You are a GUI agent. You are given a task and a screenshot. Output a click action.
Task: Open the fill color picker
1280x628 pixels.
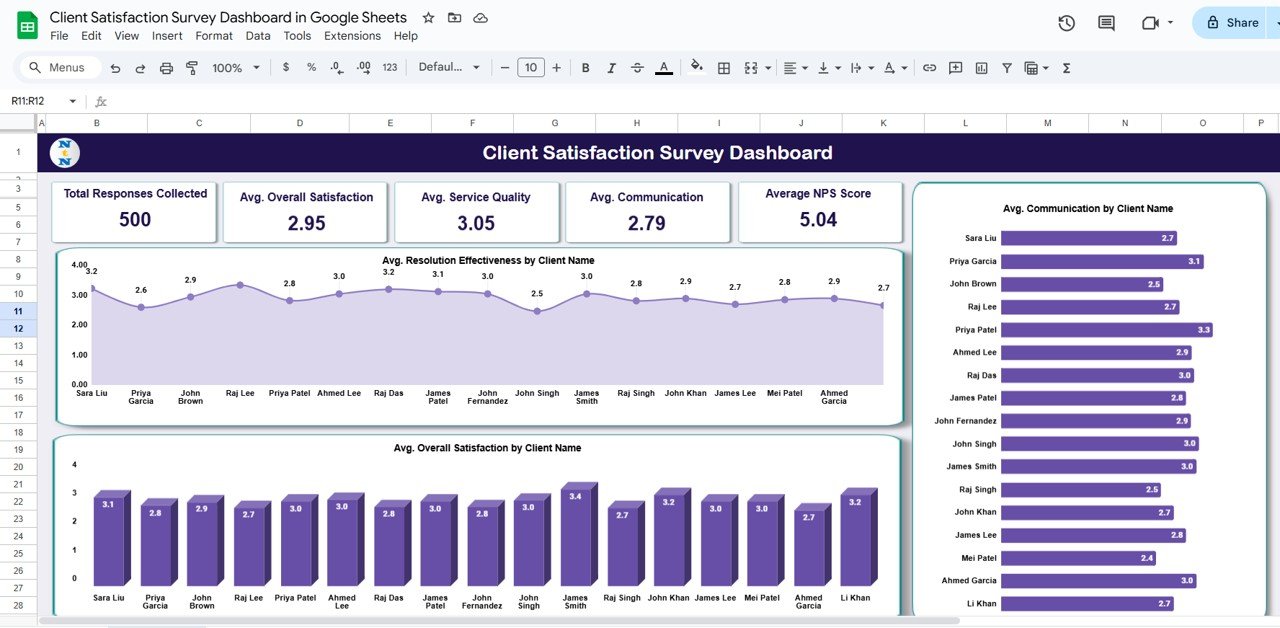pos(697,68)
